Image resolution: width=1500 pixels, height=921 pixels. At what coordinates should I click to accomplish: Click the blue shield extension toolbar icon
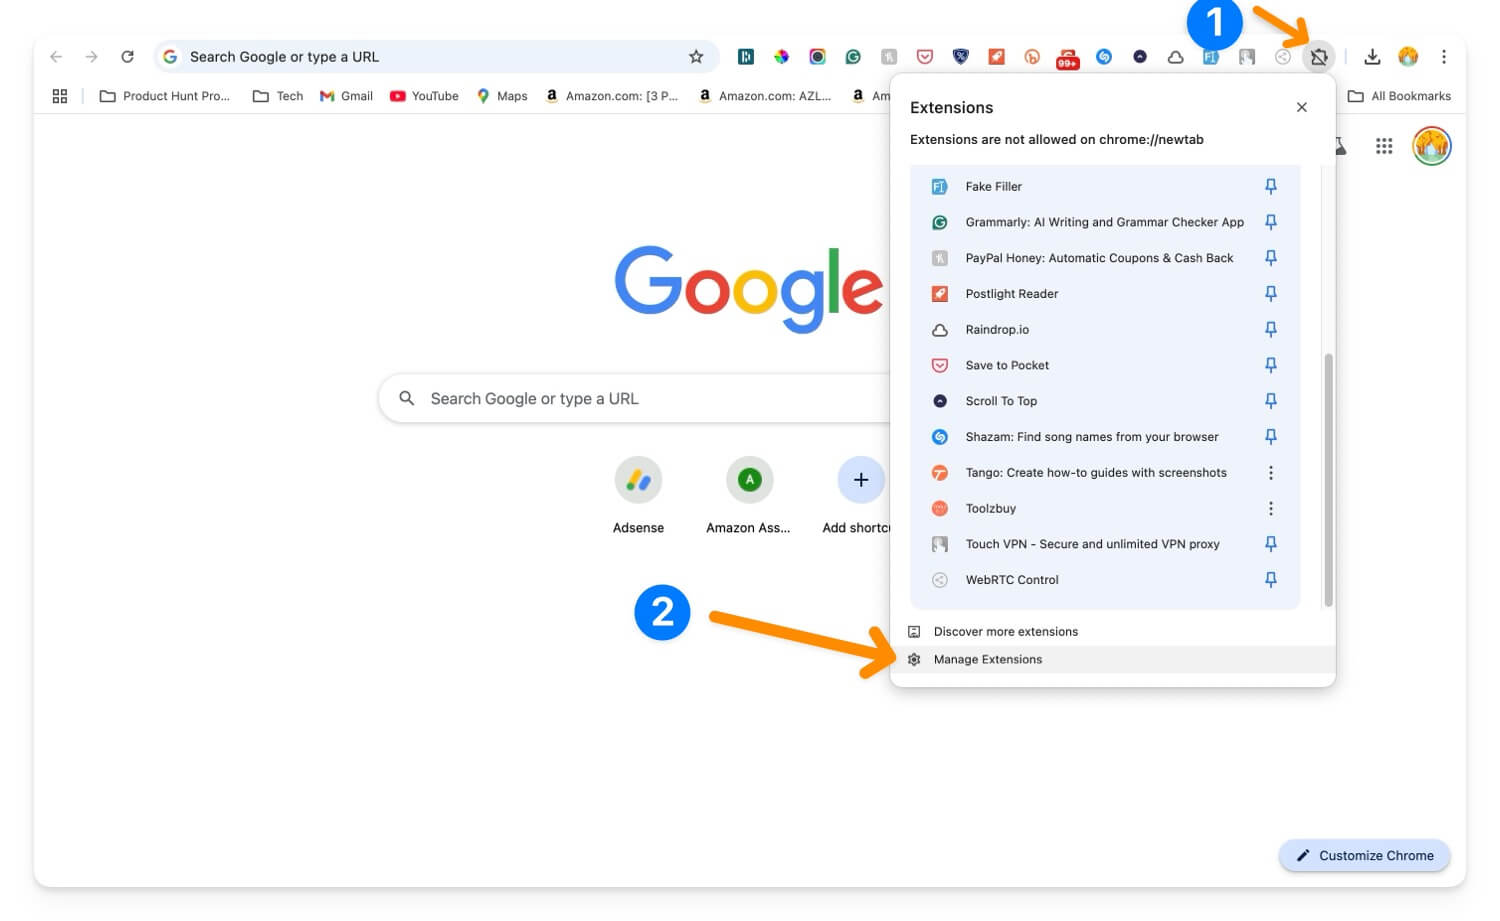pos(961,57)
